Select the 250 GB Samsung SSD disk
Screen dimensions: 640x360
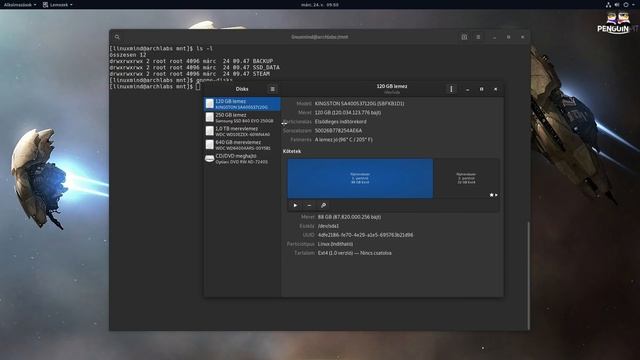242,118
